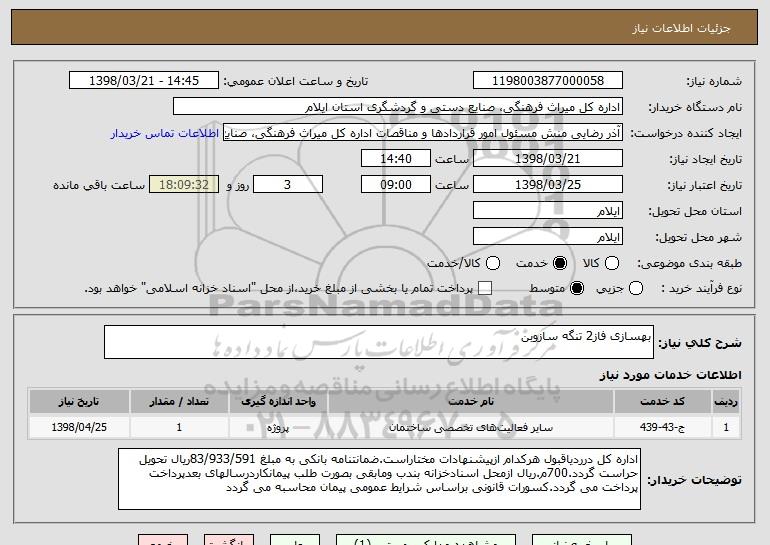Click the remaining time countdown 18:09:32
The width and height of the screenshot is (770, 545).
point(184,185)
